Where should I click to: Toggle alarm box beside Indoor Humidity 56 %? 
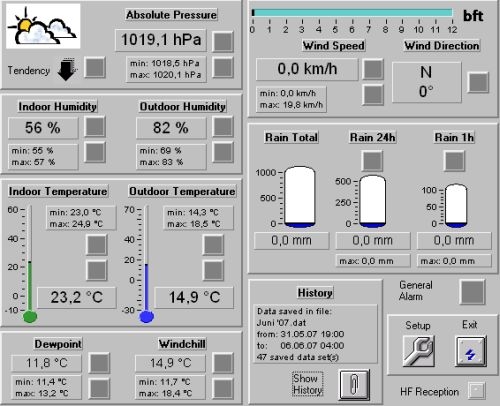coord(95,127)
